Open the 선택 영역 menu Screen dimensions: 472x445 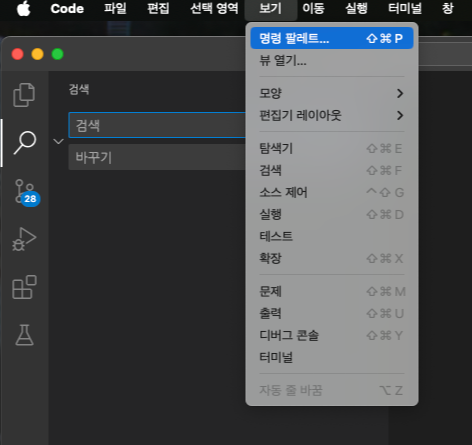pos(214,8)
